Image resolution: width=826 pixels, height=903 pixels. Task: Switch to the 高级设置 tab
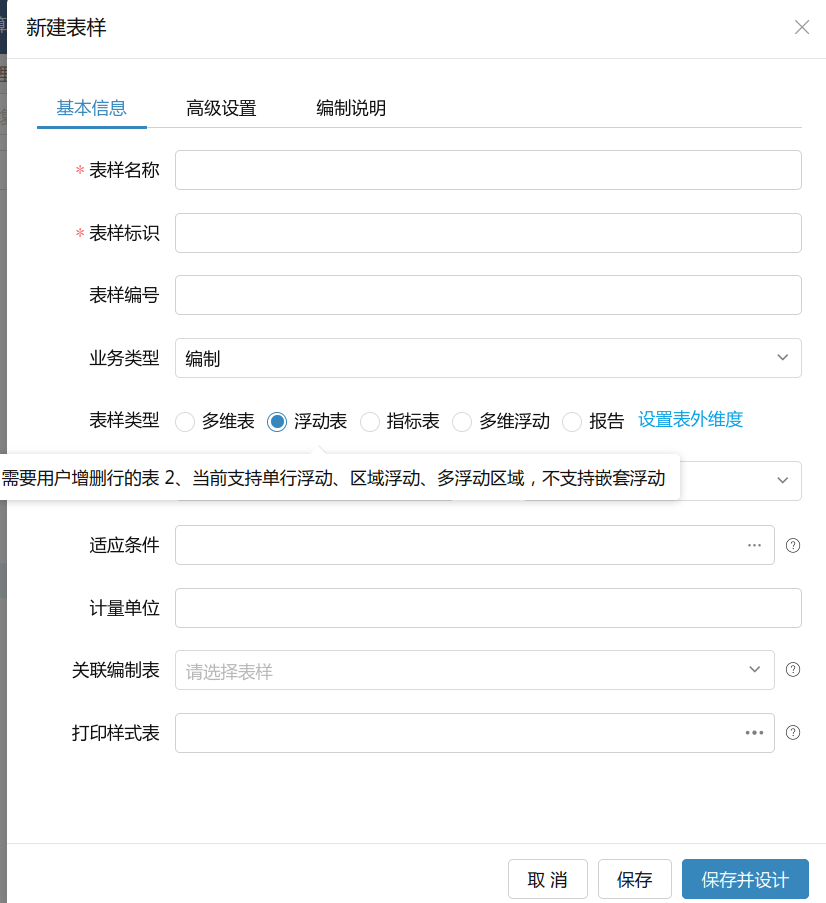(x=221, y=108)
